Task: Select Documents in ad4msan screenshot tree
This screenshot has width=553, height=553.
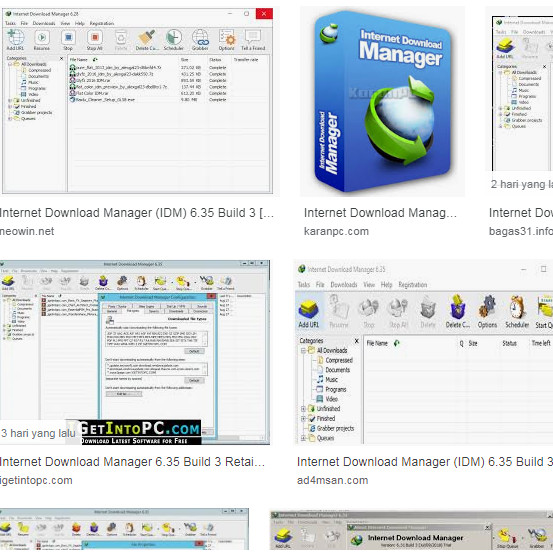Action: tap(338, 370)
